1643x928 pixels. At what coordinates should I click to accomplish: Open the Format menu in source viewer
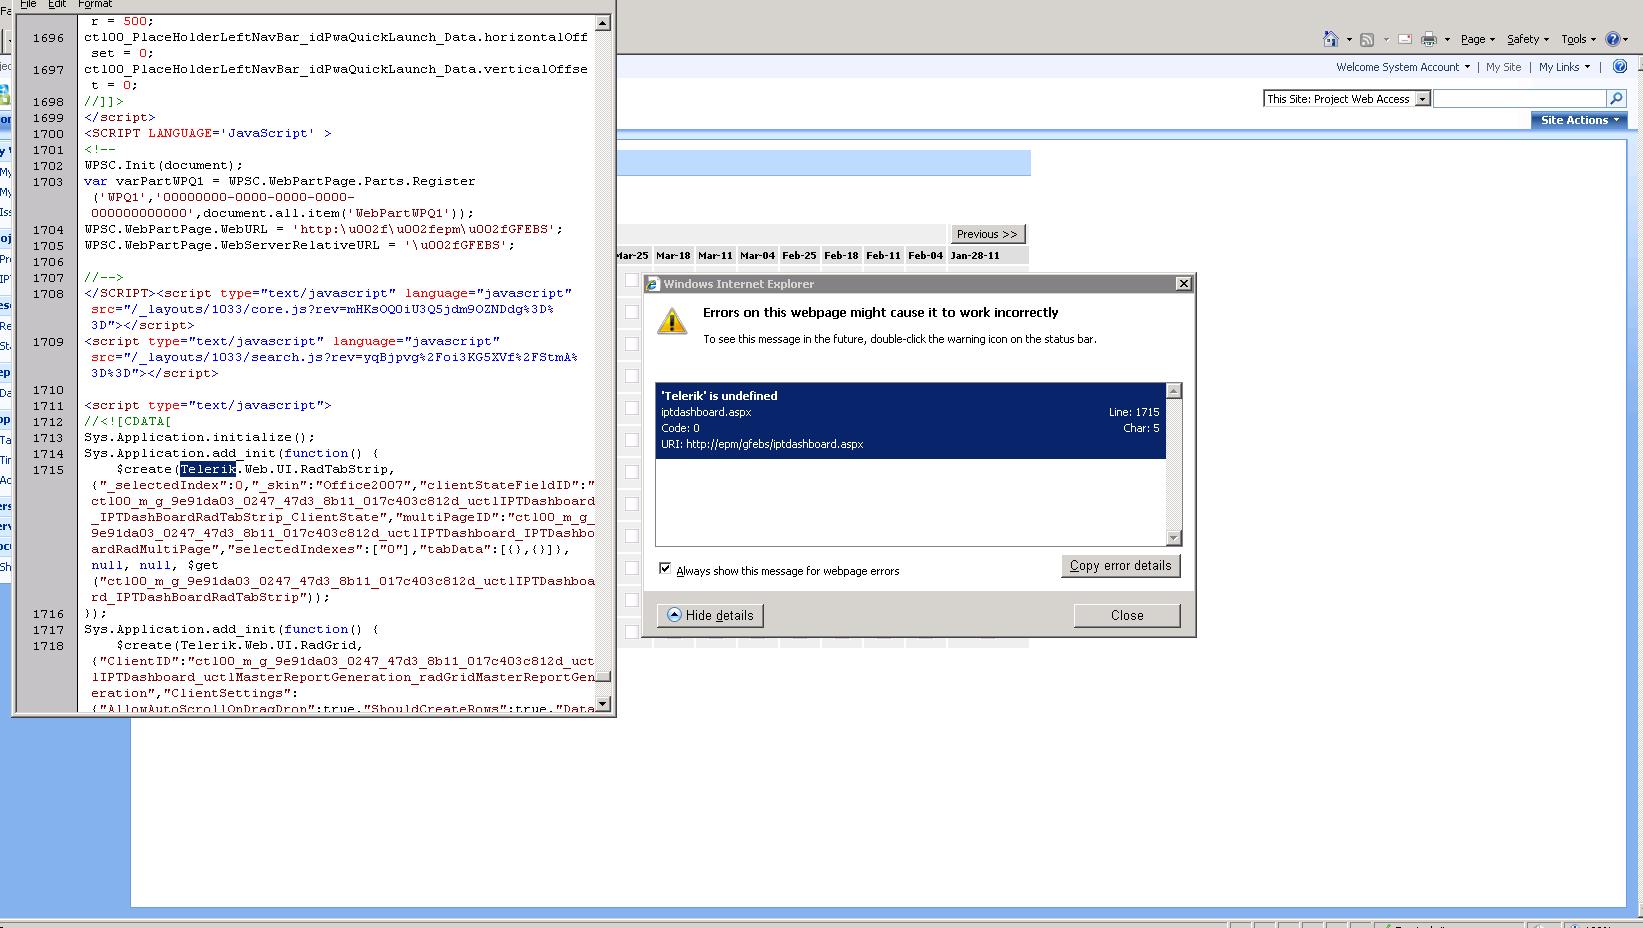(x=95, y=4)
